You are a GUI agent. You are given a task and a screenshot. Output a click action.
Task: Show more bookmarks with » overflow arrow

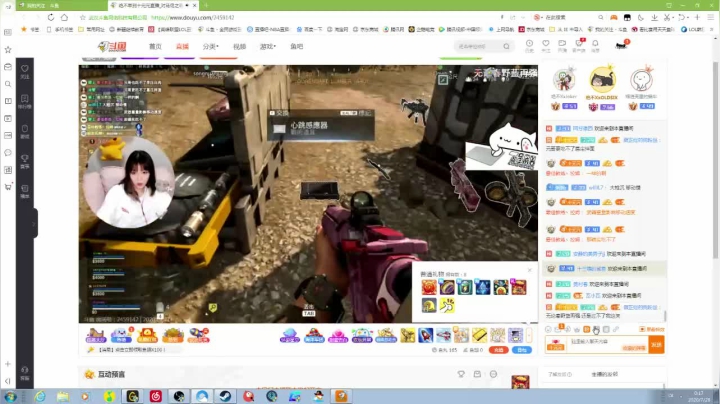coord(712,29)
